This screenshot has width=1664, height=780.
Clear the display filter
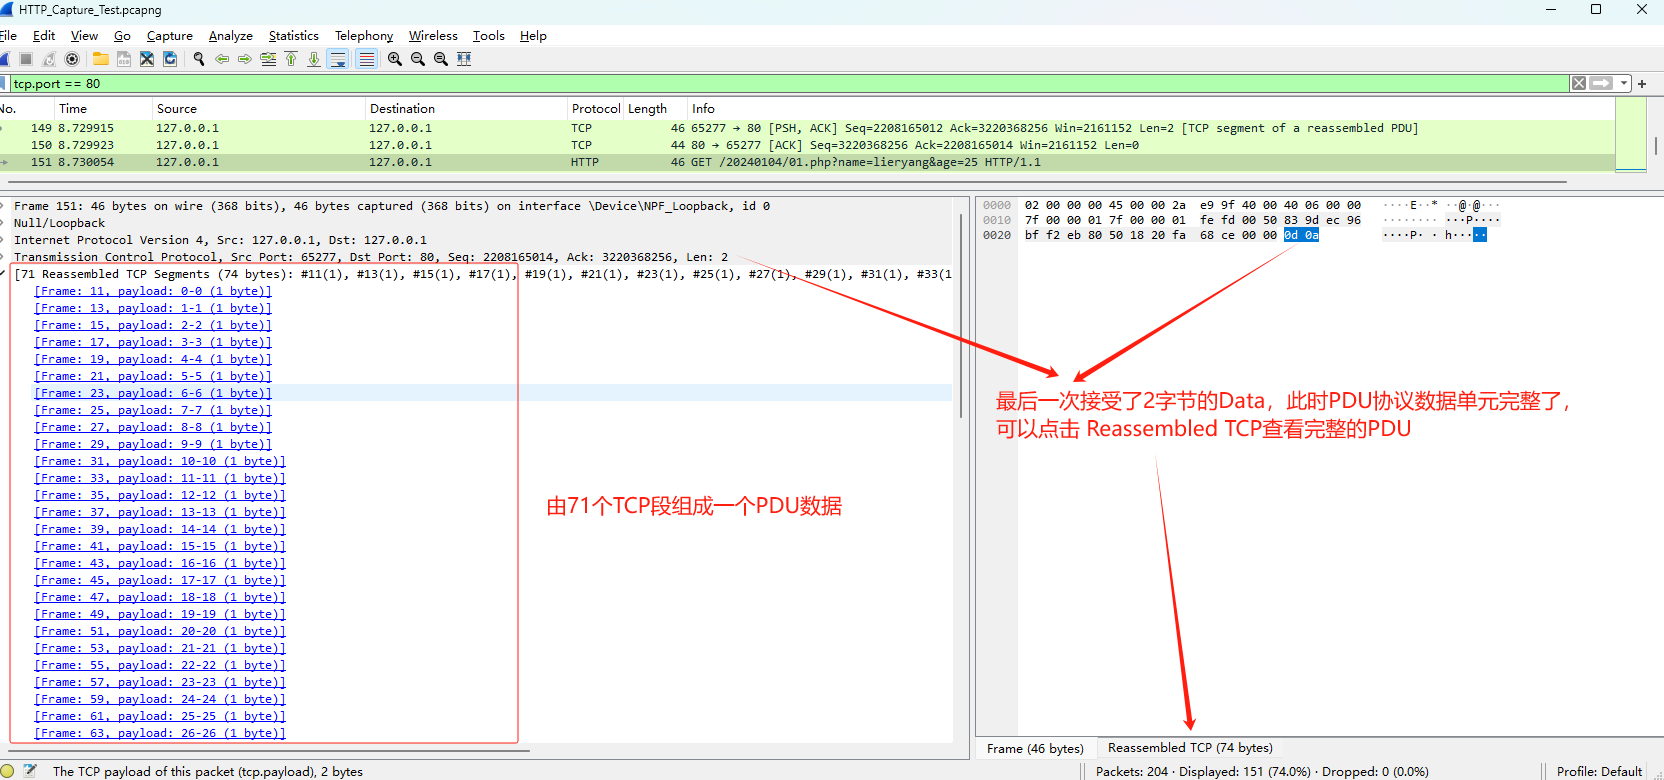click(x=1579, y=84)
